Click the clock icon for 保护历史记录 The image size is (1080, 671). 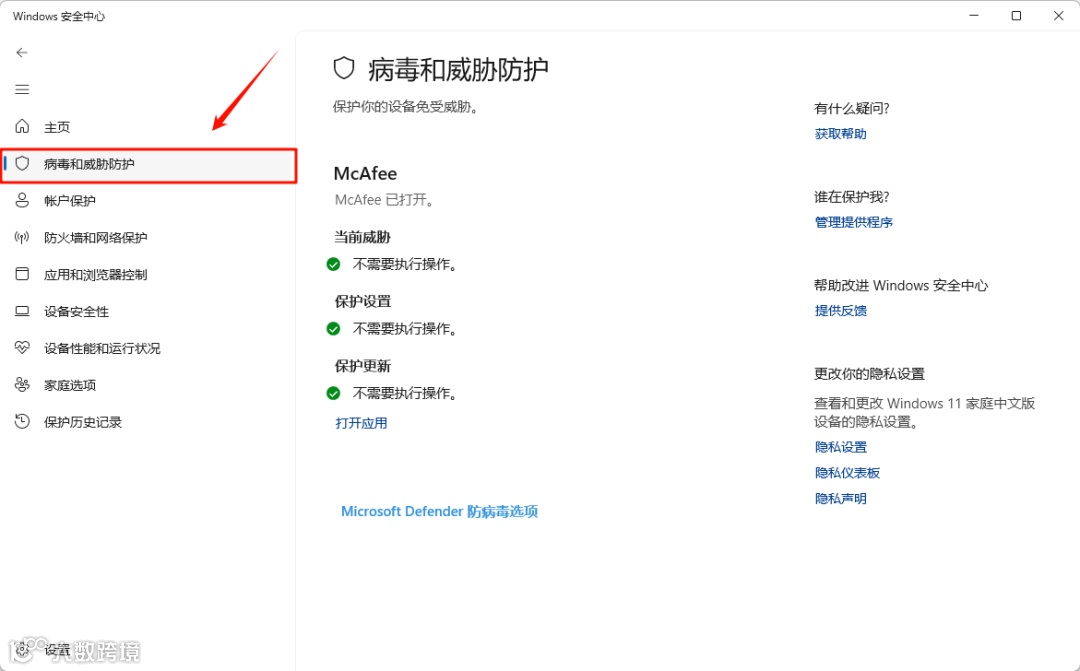pyautogui.click(x=22, y=422)
